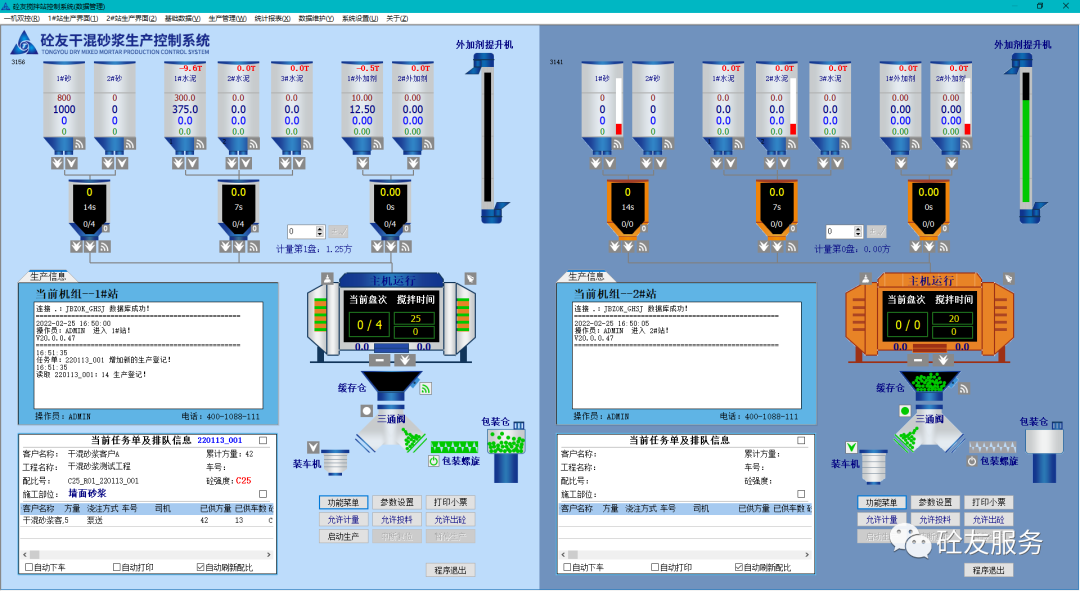
Task: Expand the 基础数据 menu
Action: tap(182, 18)
